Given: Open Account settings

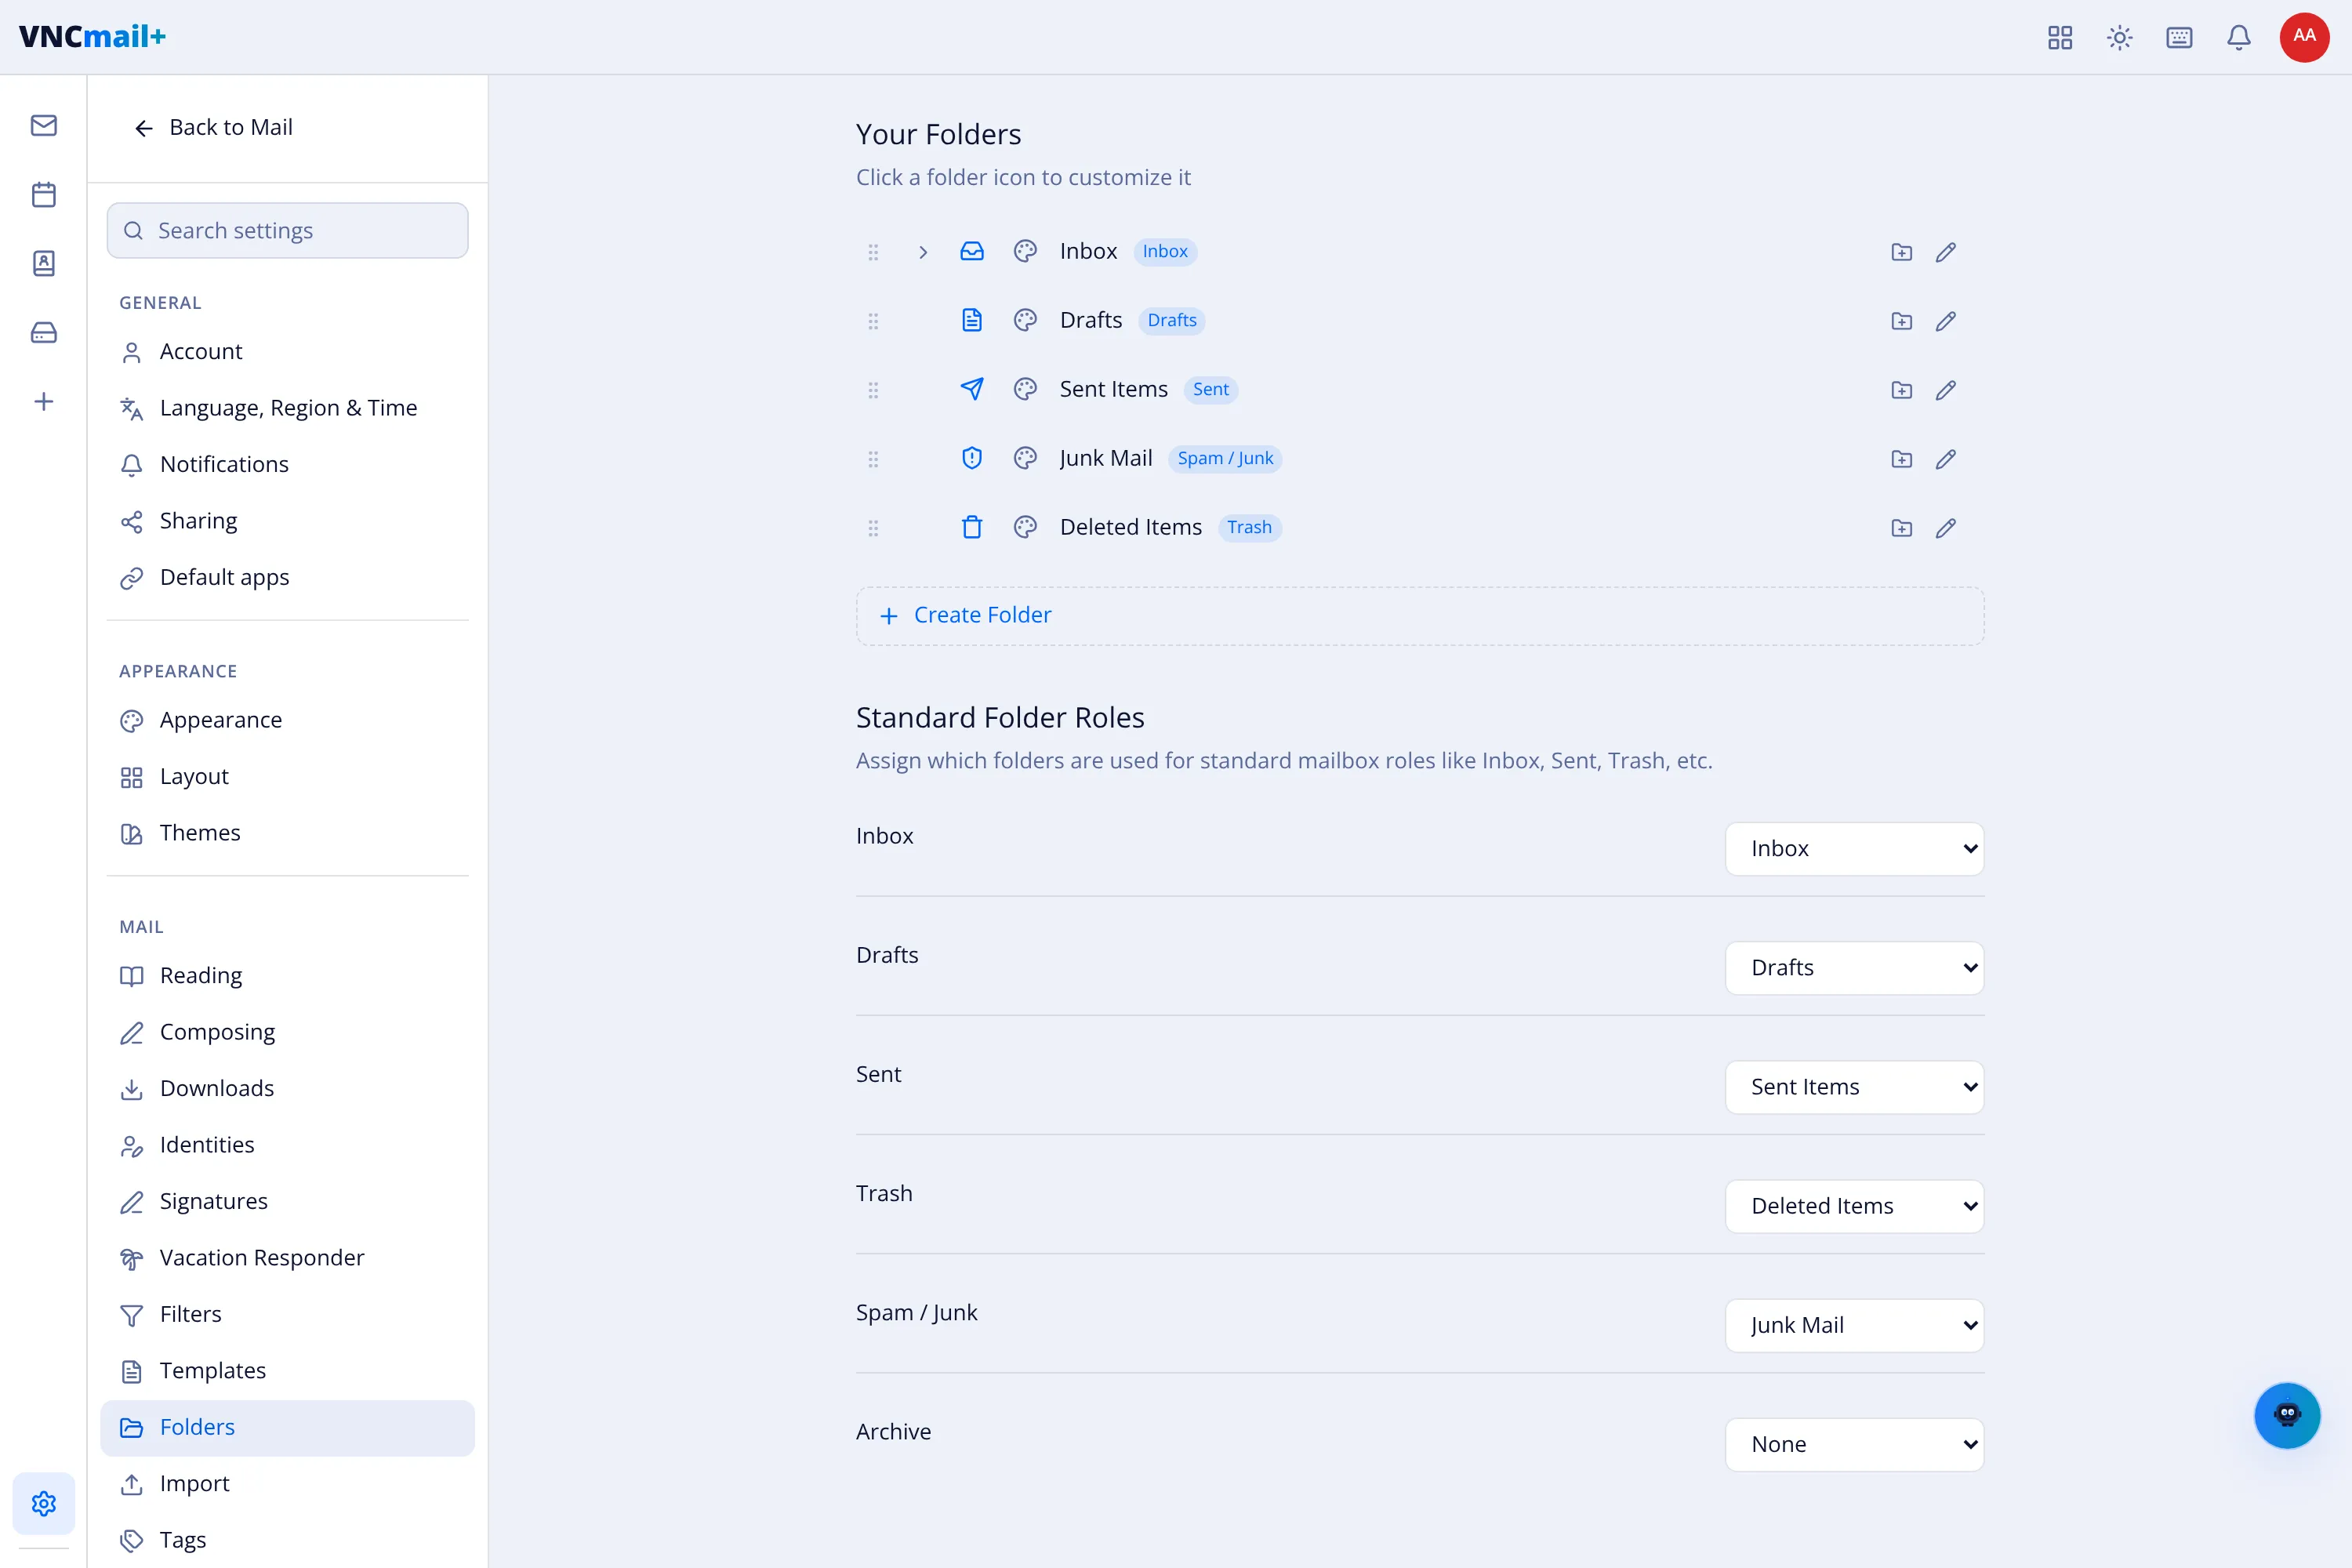Looking at the screenshot, I should pos(287,351).
